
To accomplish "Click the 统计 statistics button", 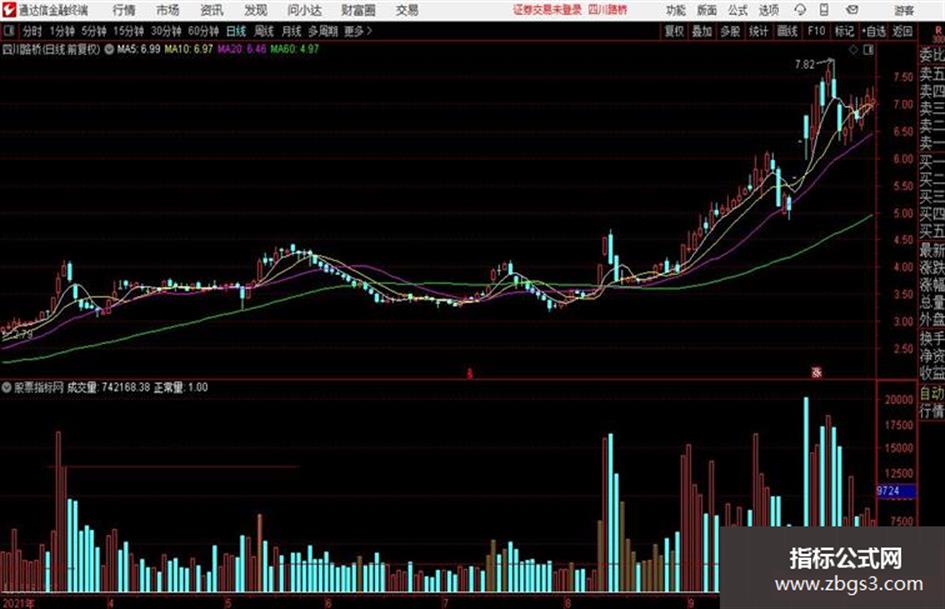I will pos(758,31).
